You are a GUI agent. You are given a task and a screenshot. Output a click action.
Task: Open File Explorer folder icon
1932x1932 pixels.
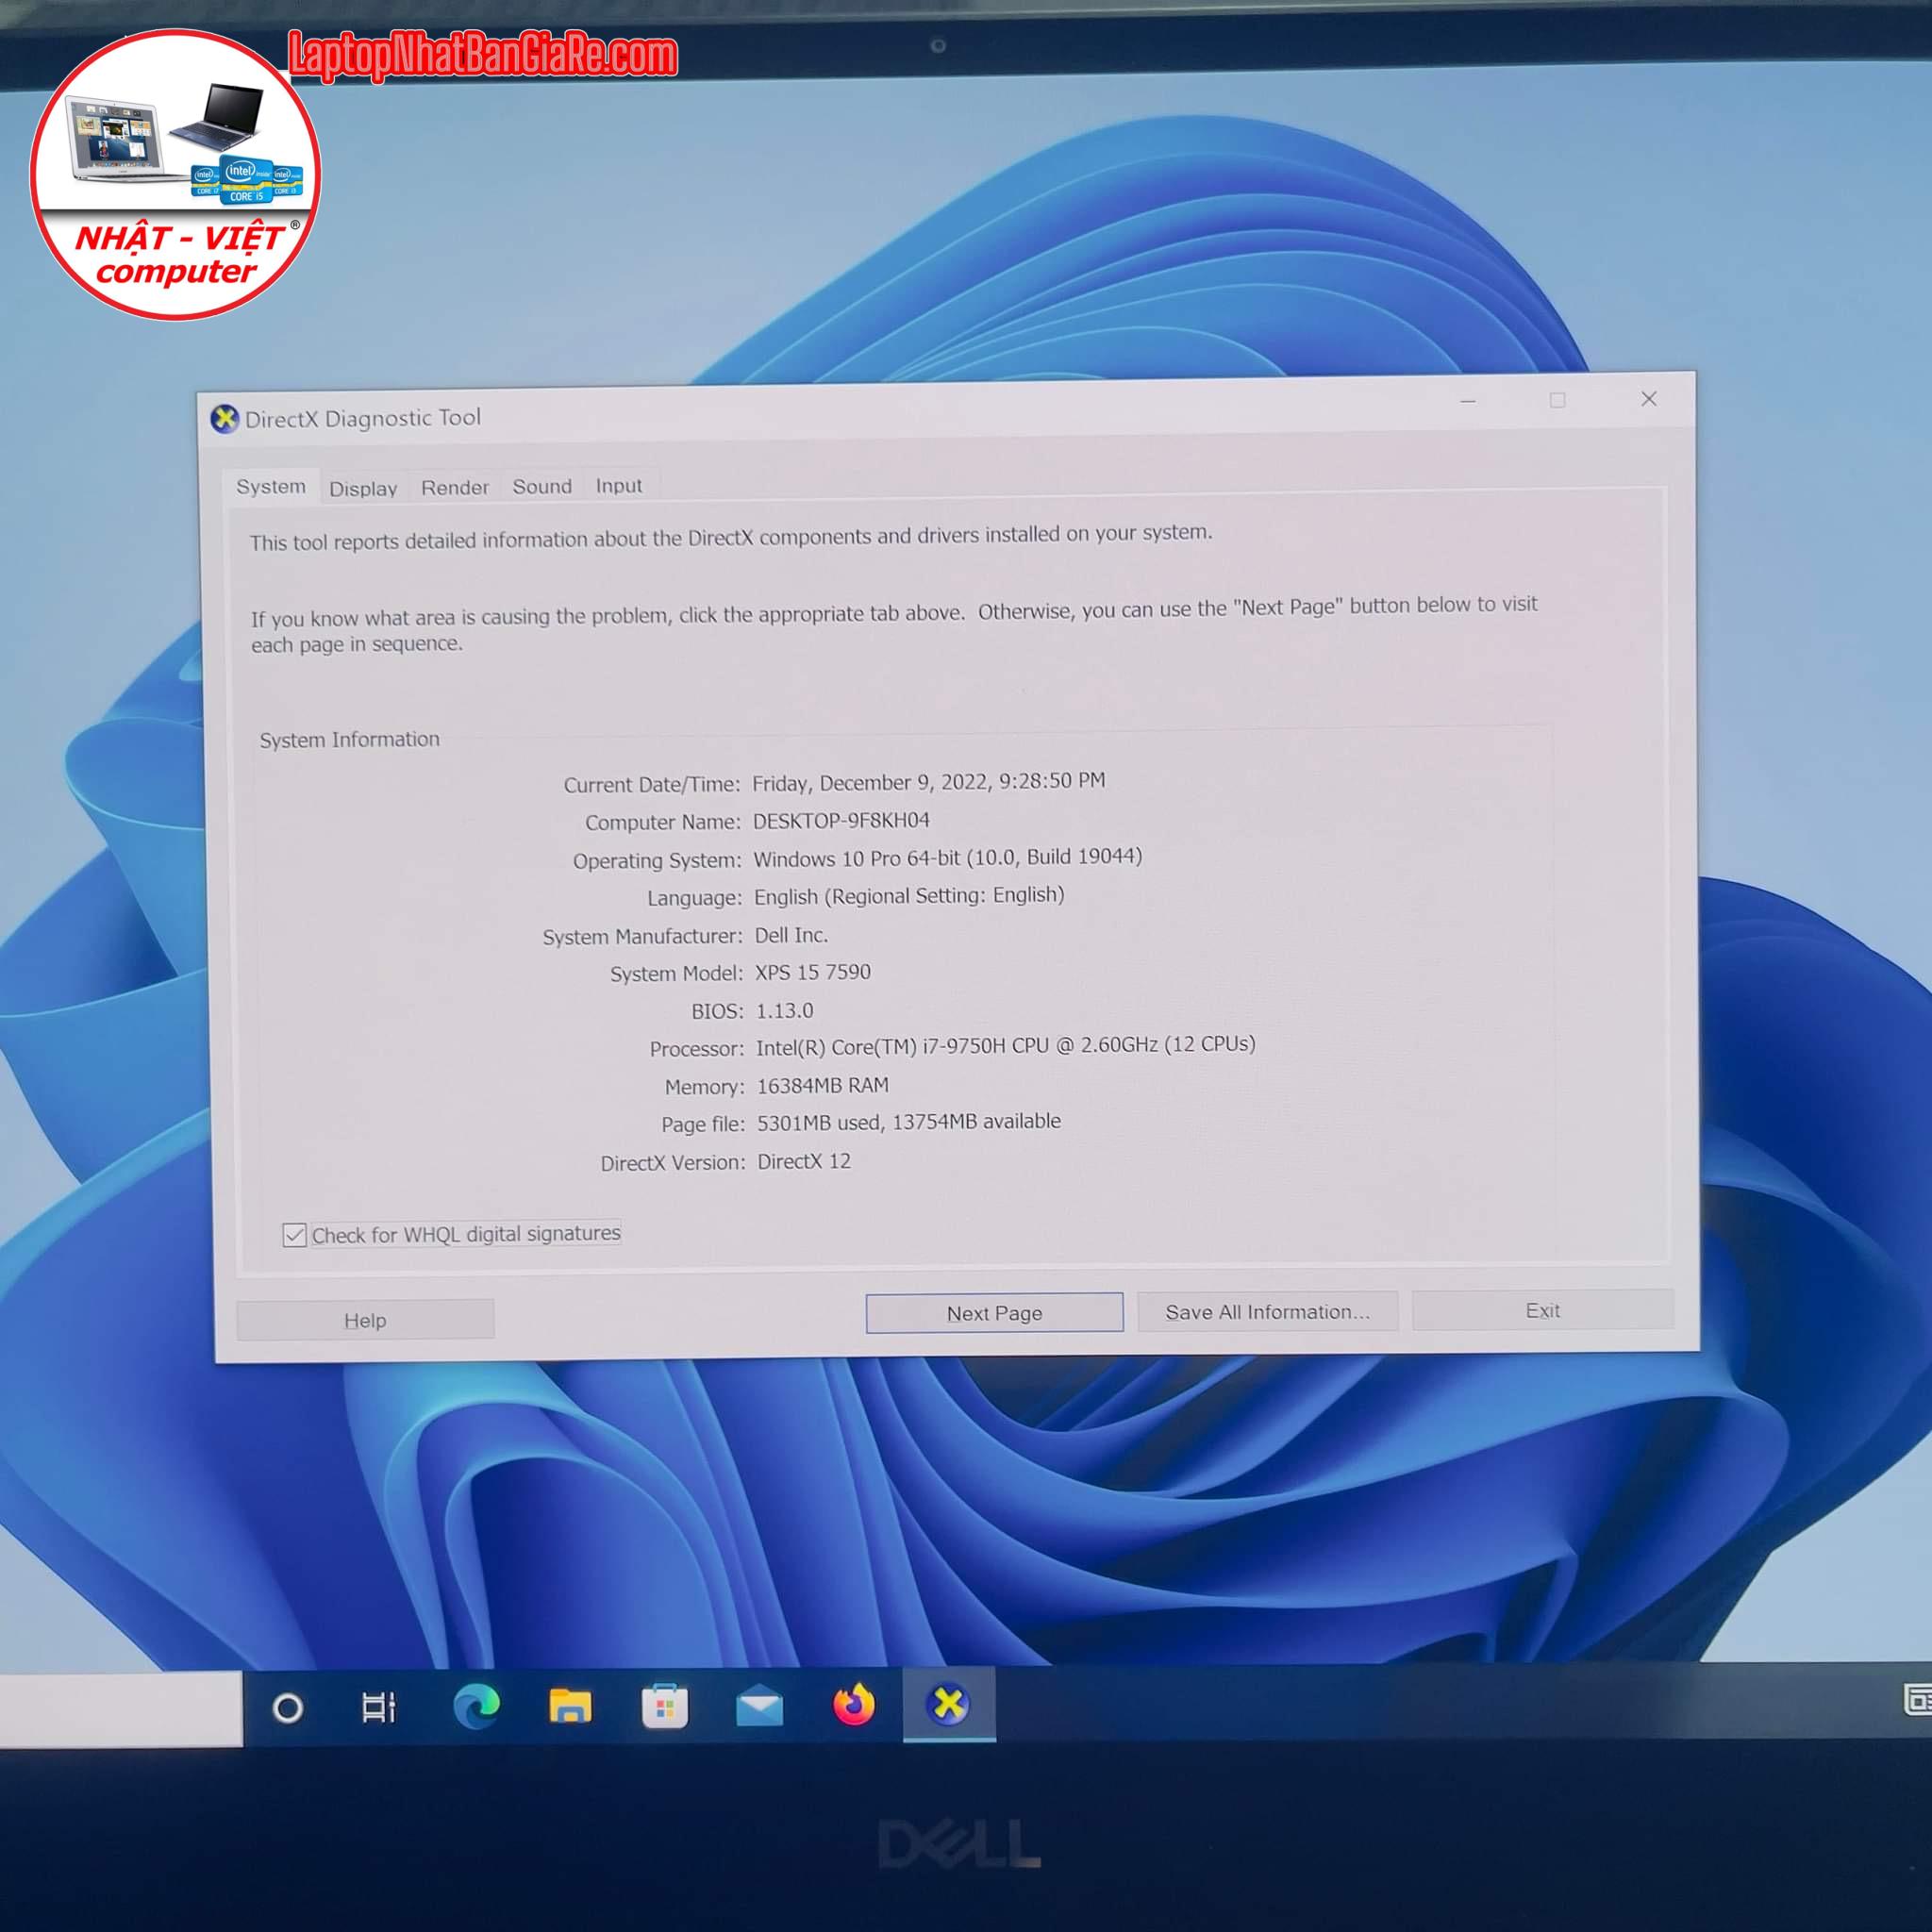point(570,1706)
